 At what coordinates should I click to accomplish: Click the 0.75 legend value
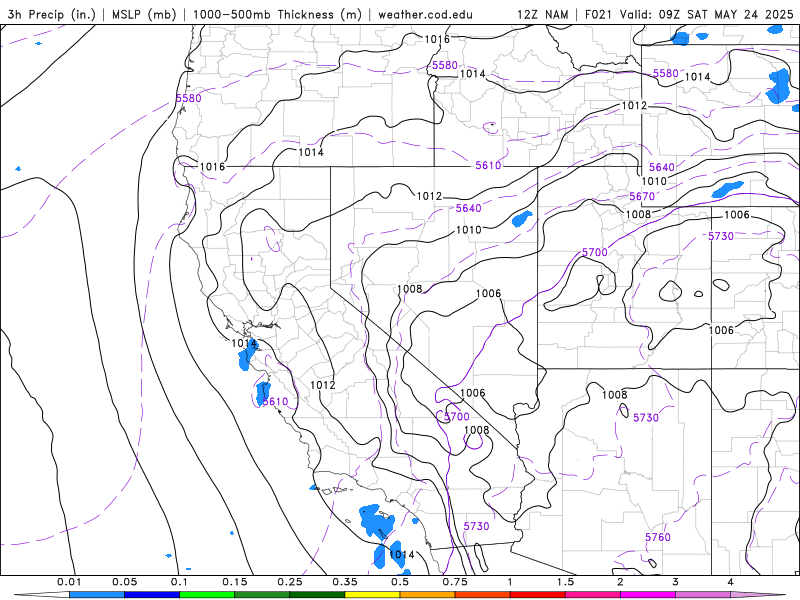coord(455,582)
